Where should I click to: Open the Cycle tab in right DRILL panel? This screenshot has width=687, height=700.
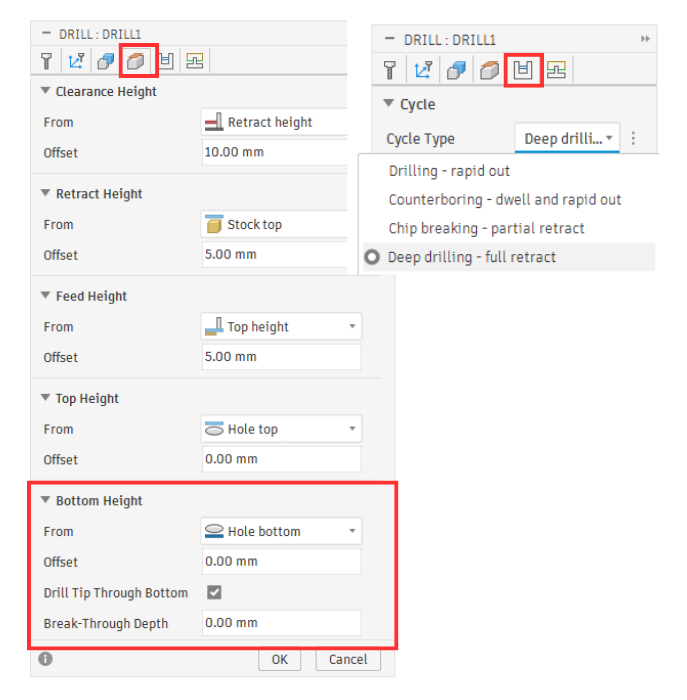(523, 70)
